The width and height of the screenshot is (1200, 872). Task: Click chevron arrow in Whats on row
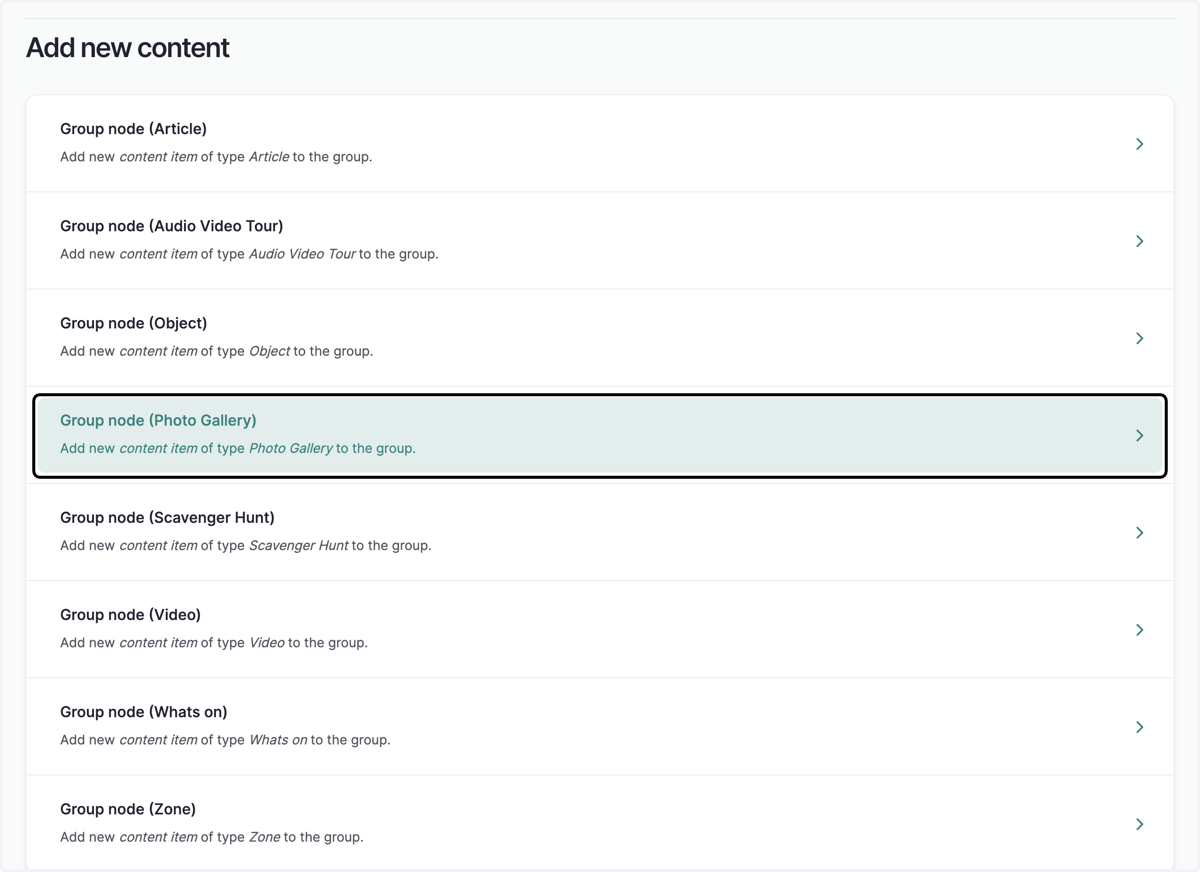[1139, 726]
